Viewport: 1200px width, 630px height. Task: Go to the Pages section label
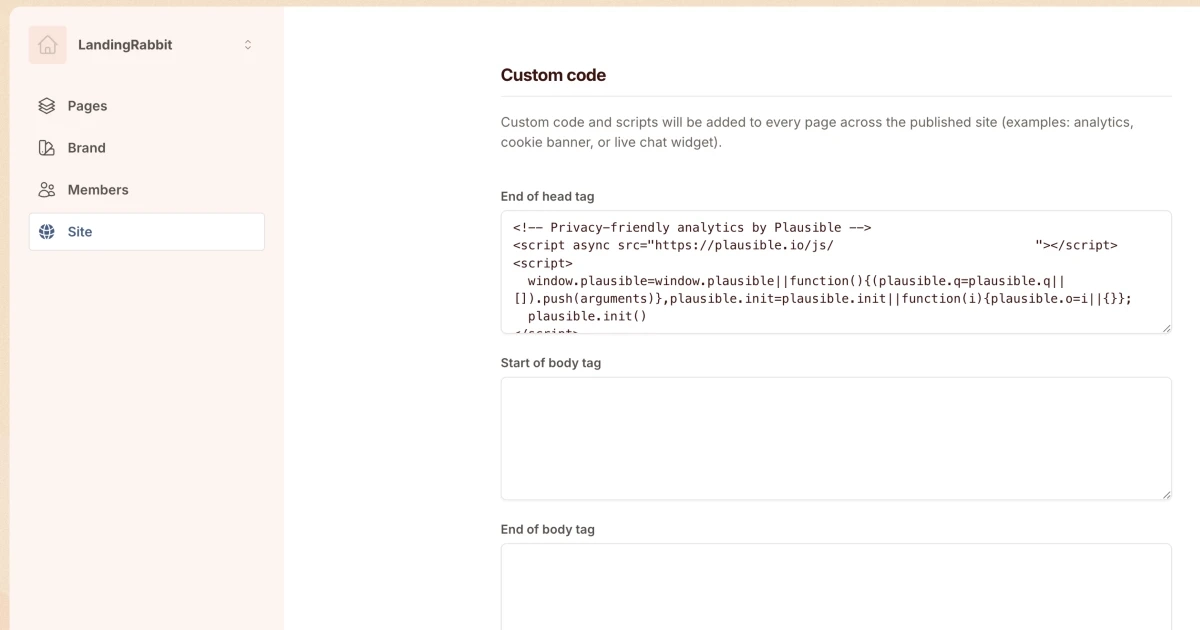[87, 106]
